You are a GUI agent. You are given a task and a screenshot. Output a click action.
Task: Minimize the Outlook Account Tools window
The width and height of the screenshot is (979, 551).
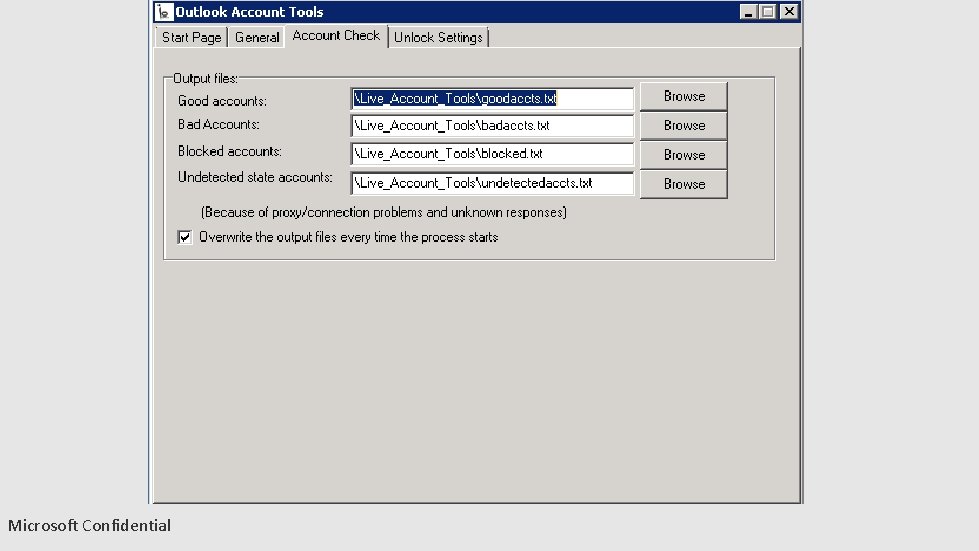(749, 12)
